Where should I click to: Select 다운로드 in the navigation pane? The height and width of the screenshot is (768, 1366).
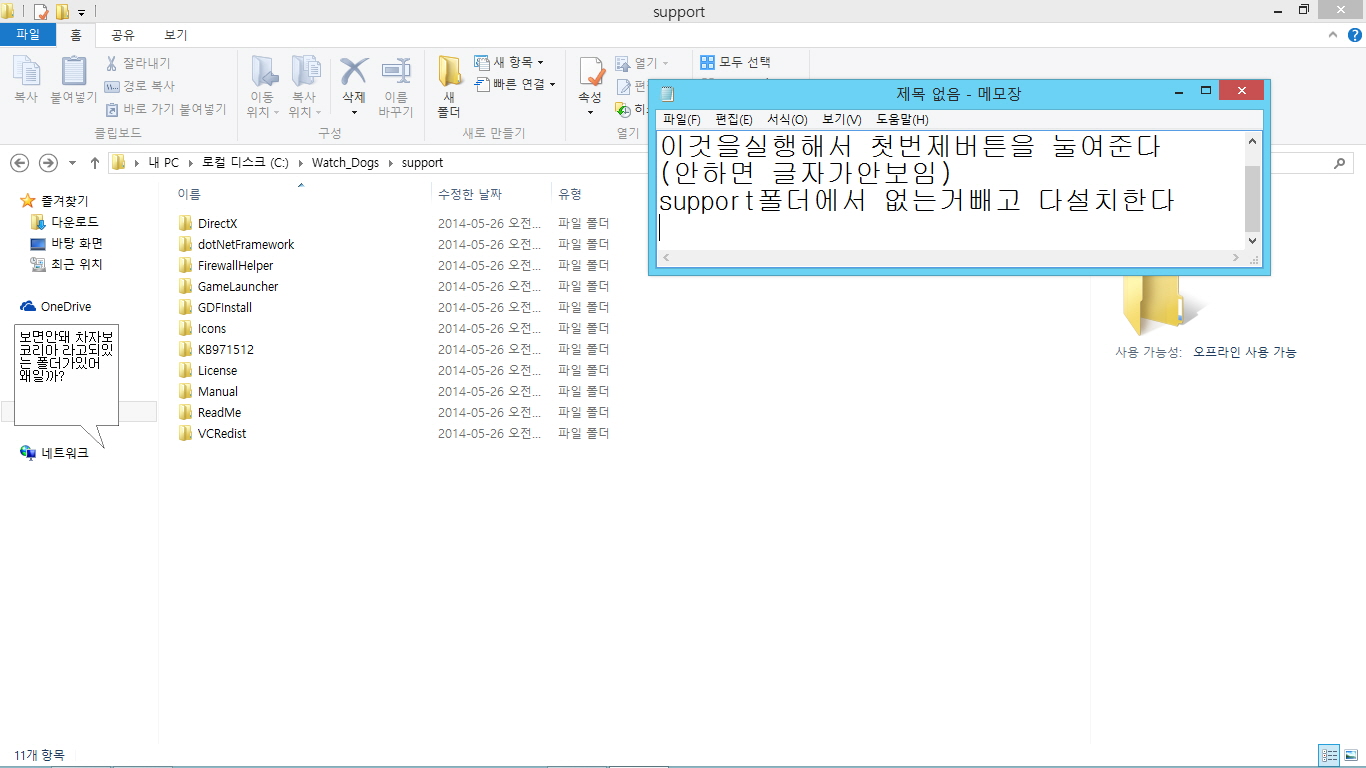click(x=75, y=222)
